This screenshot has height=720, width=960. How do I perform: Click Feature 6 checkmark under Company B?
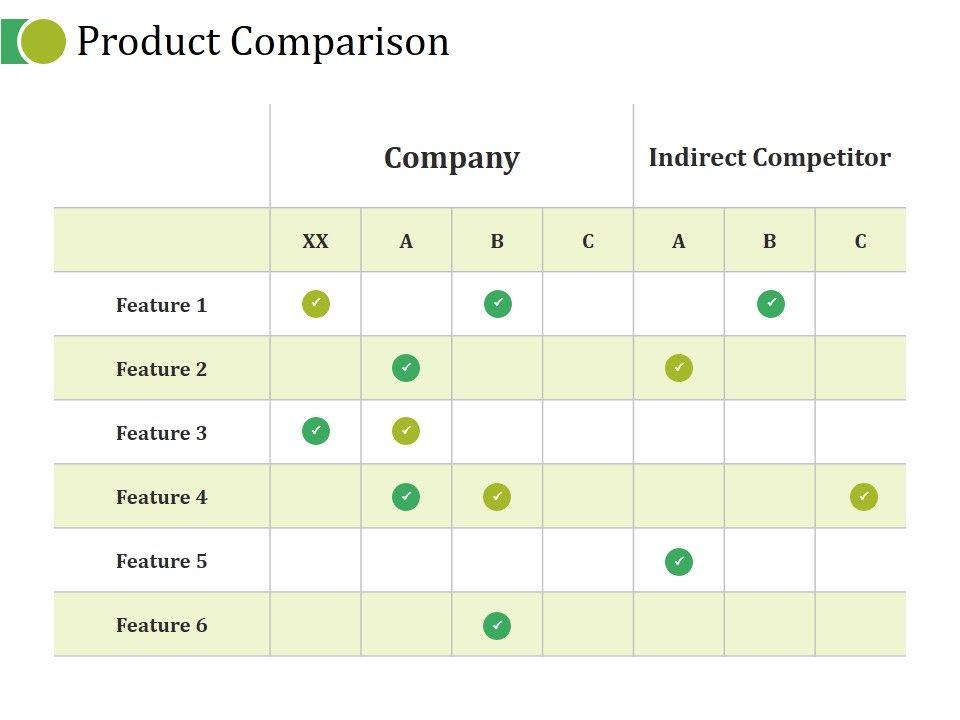pos(497,626)
